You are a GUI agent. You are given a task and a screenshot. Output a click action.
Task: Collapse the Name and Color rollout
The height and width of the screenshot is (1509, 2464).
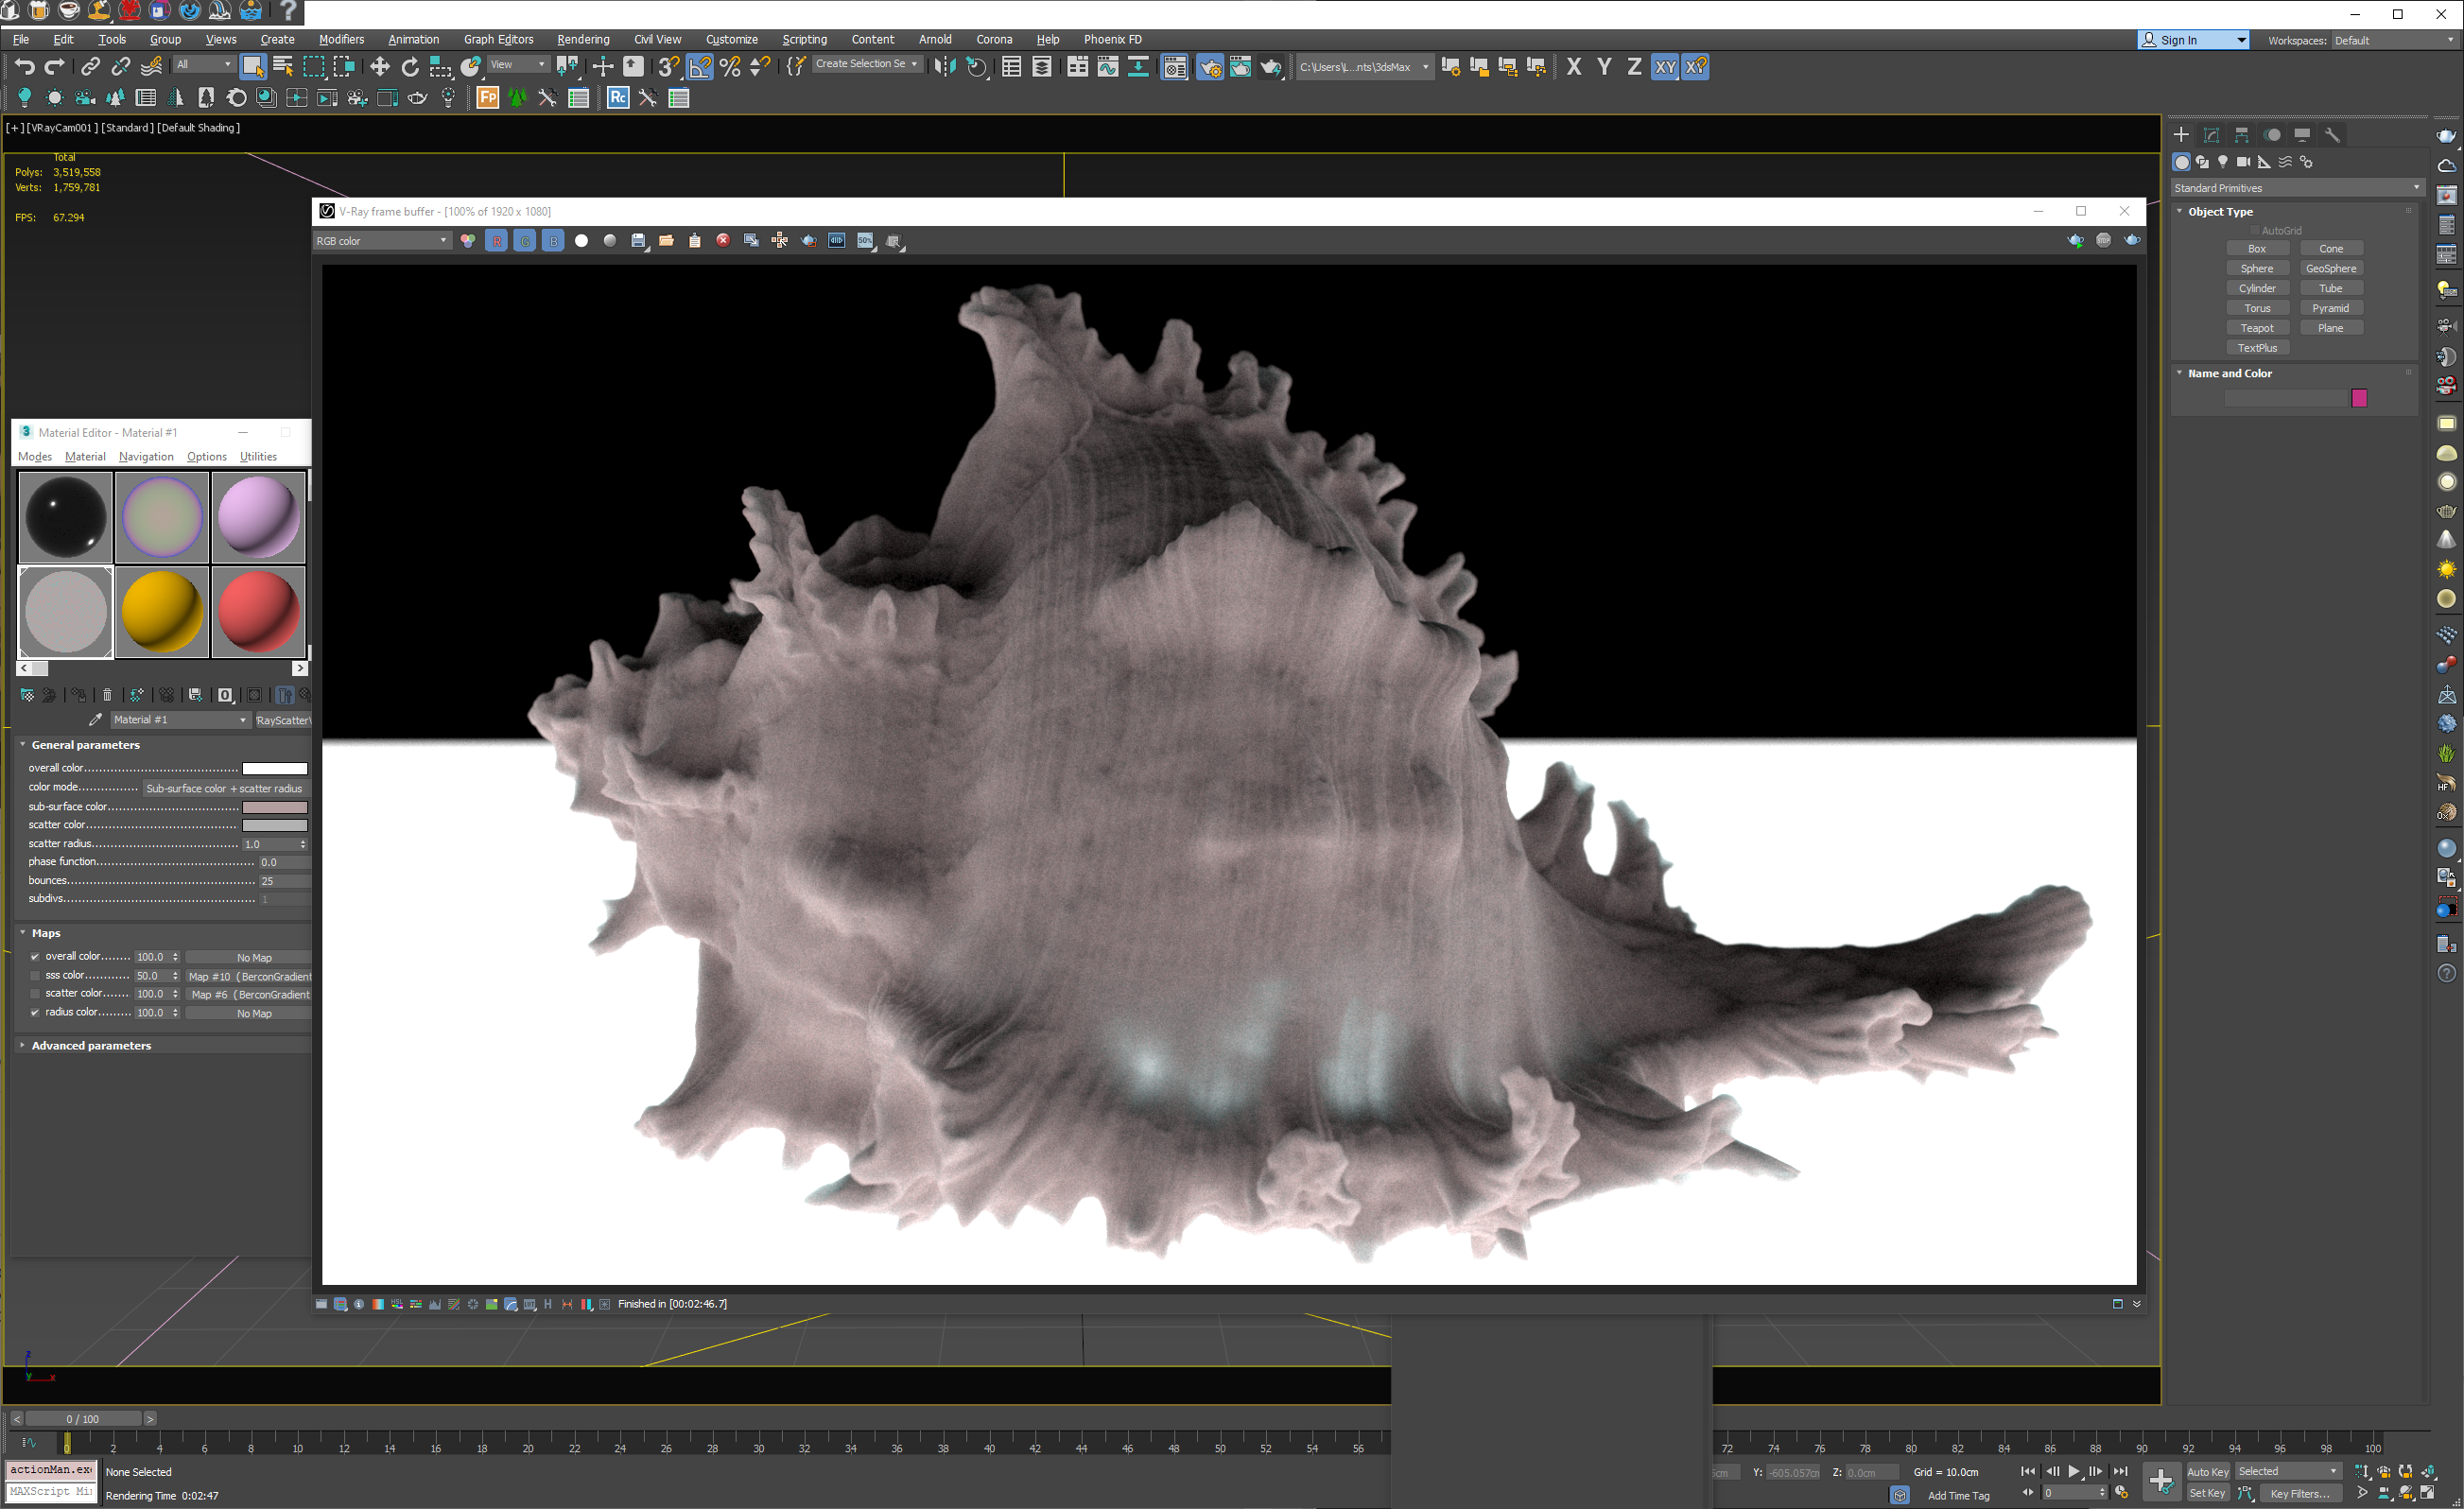(2230, 373)
